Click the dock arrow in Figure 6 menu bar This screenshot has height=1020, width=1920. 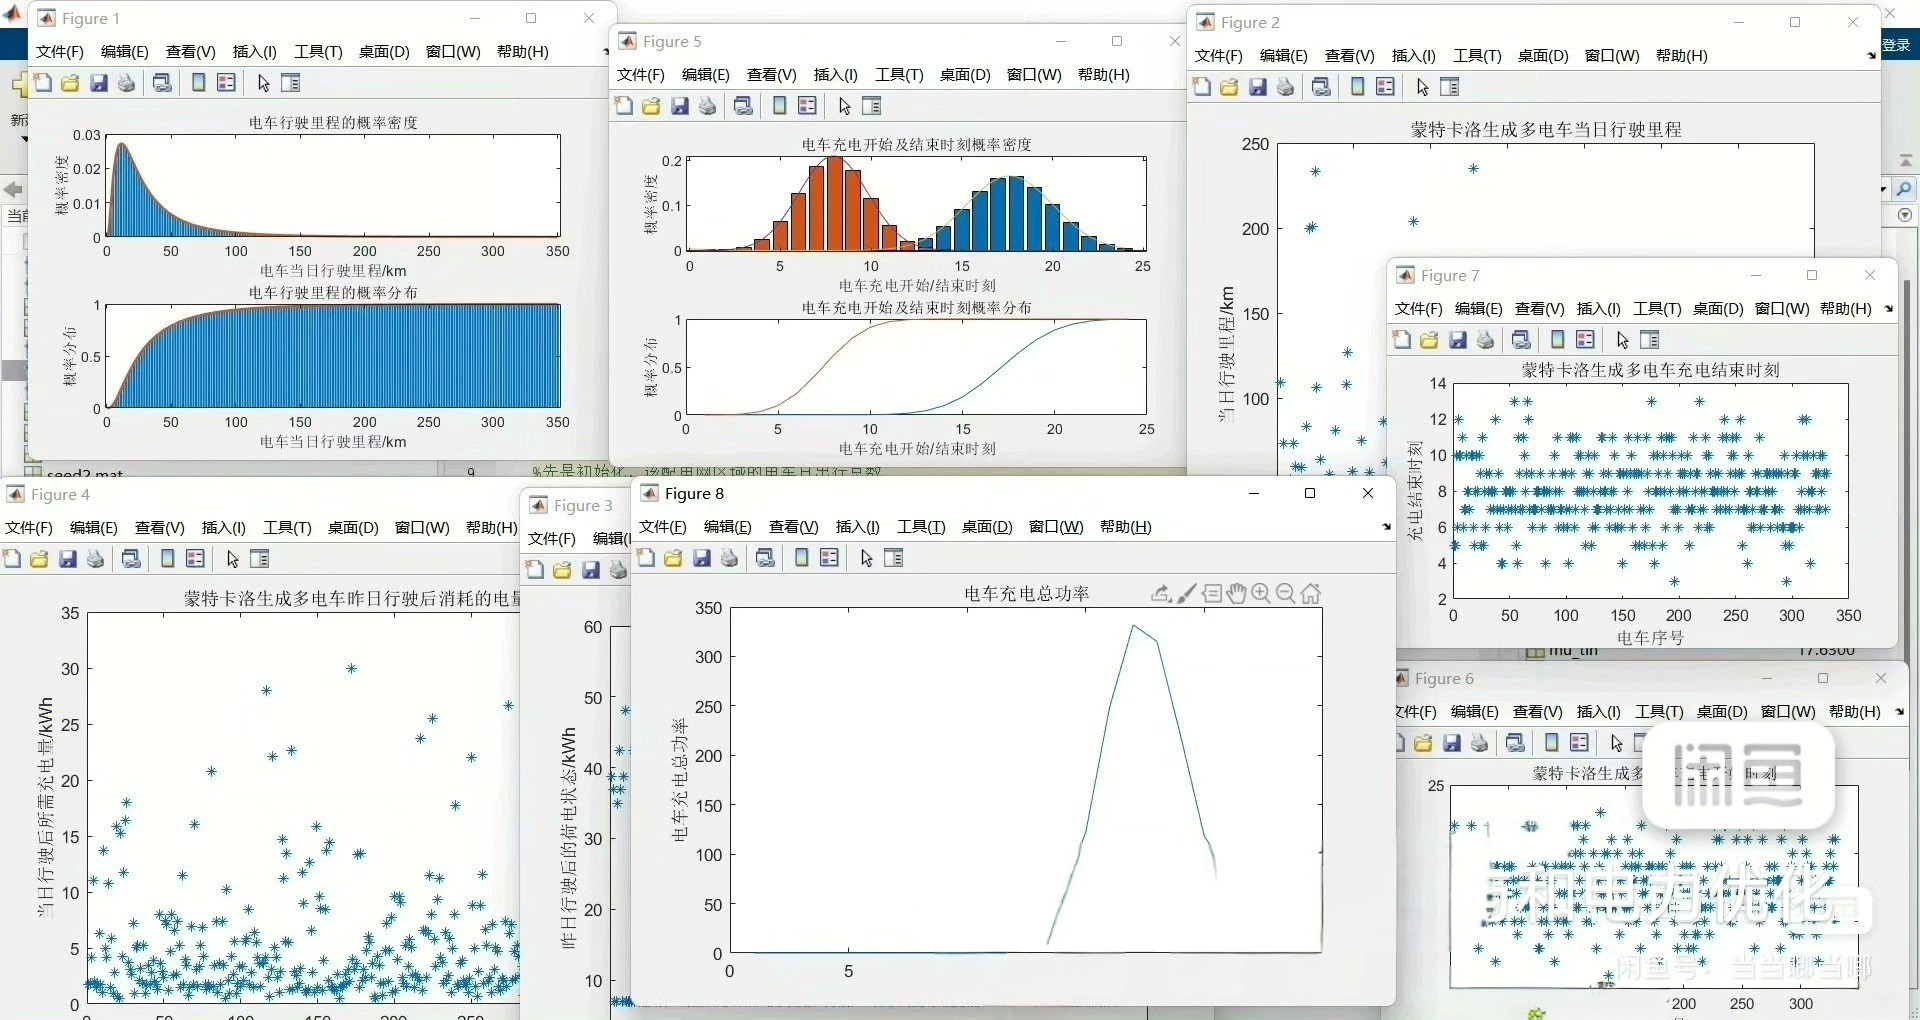click(1899, 712)
